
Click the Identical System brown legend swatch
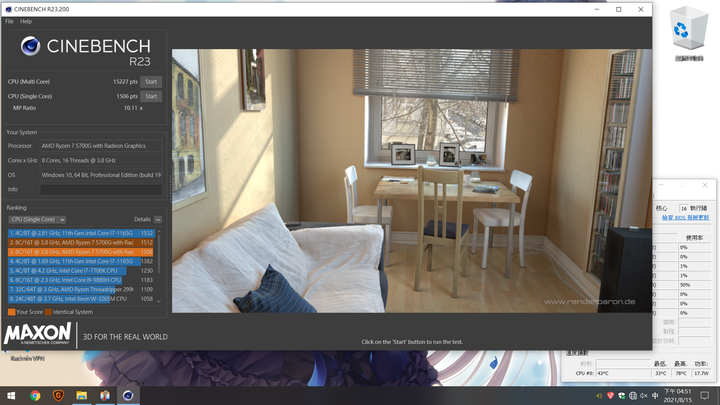point(48,312)
